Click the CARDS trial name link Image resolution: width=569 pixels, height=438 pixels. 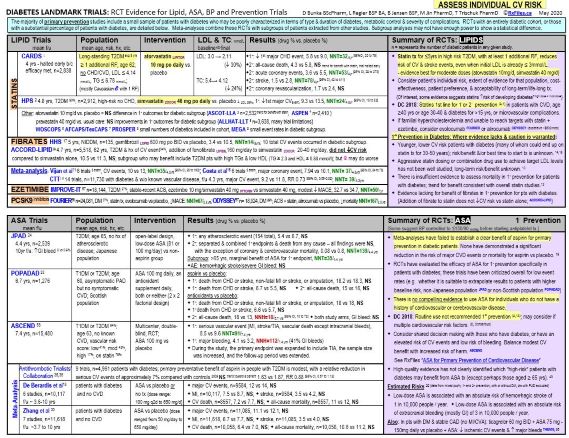point(32,56)
